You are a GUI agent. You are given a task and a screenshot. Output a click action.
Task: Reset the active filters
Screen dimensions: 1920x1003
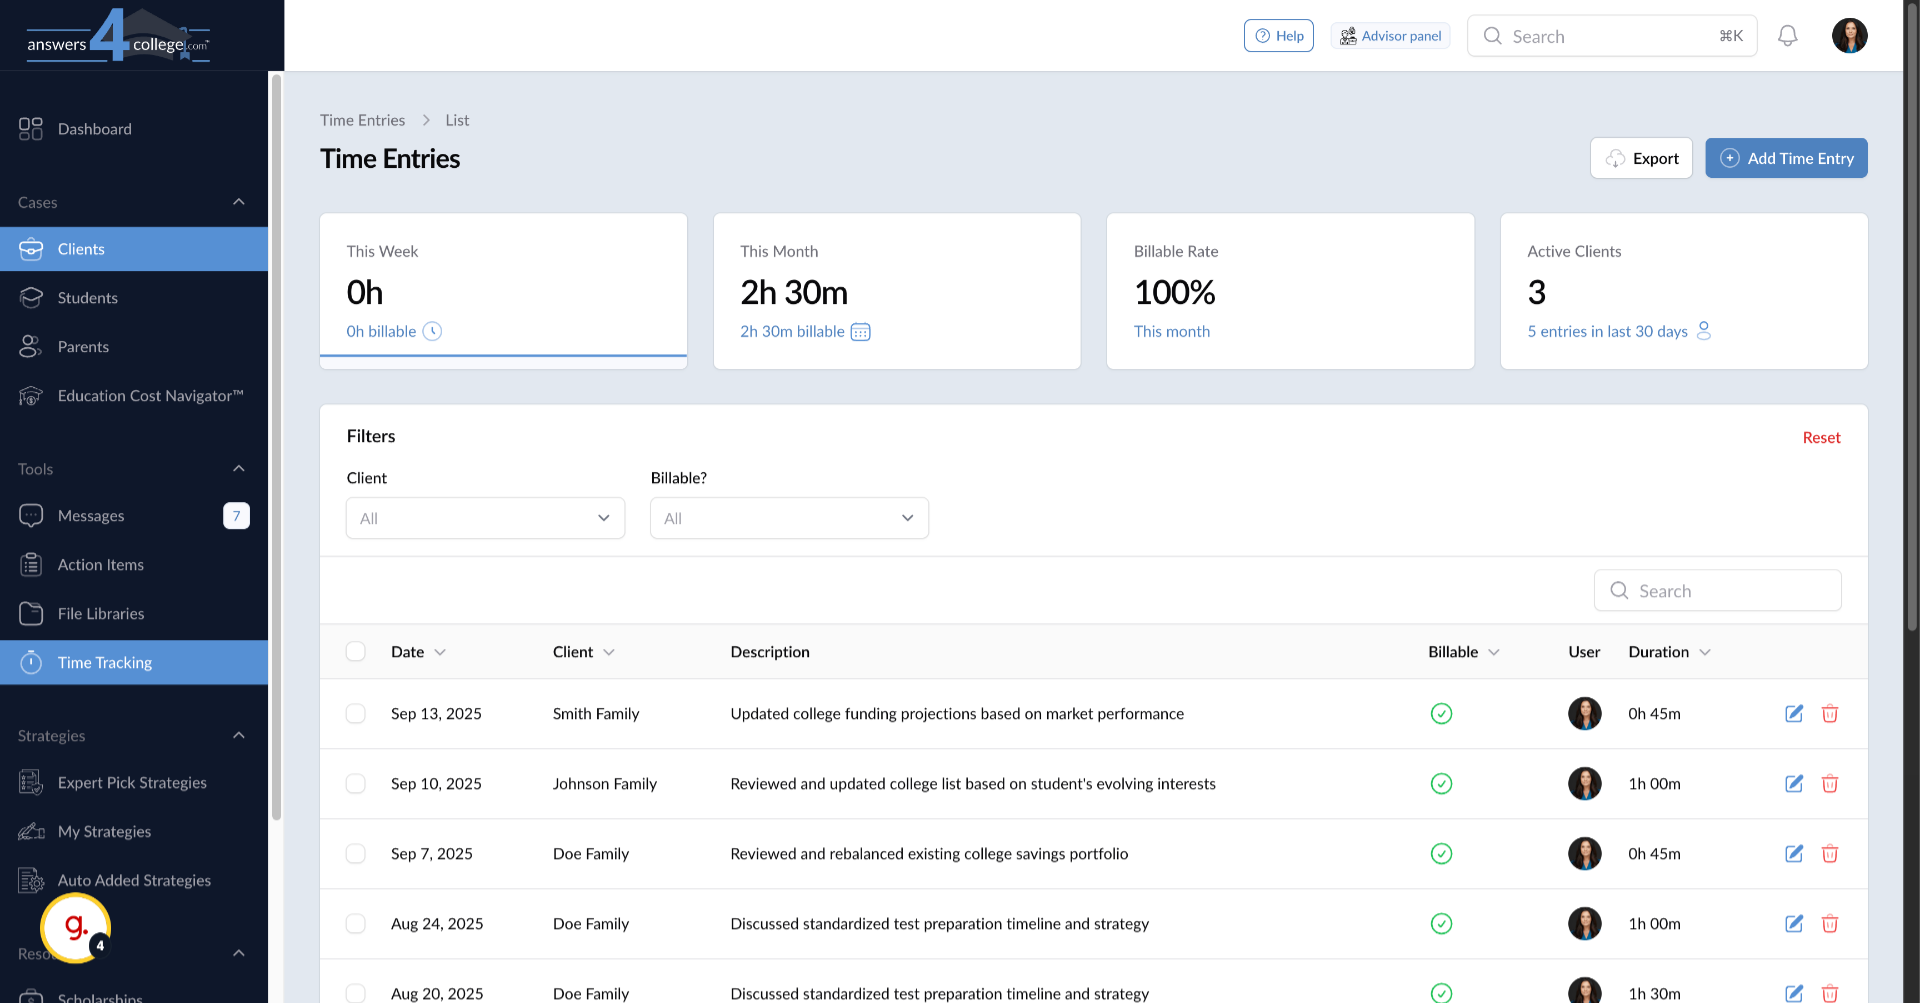pos(1820,437)
